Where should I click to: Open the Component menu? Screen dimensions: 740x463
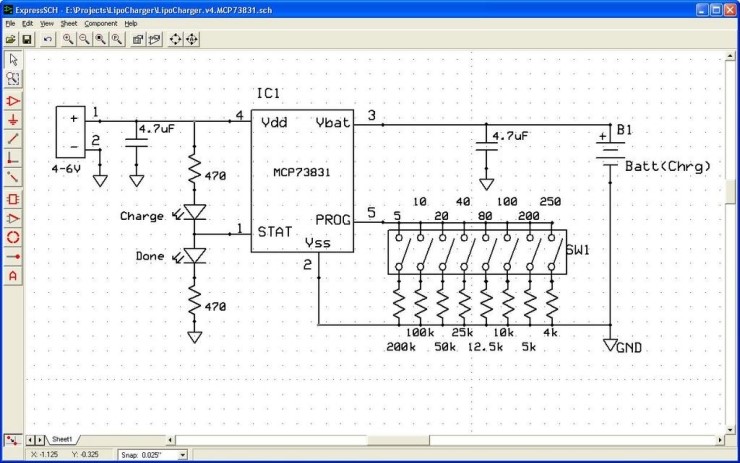point(100,23)
